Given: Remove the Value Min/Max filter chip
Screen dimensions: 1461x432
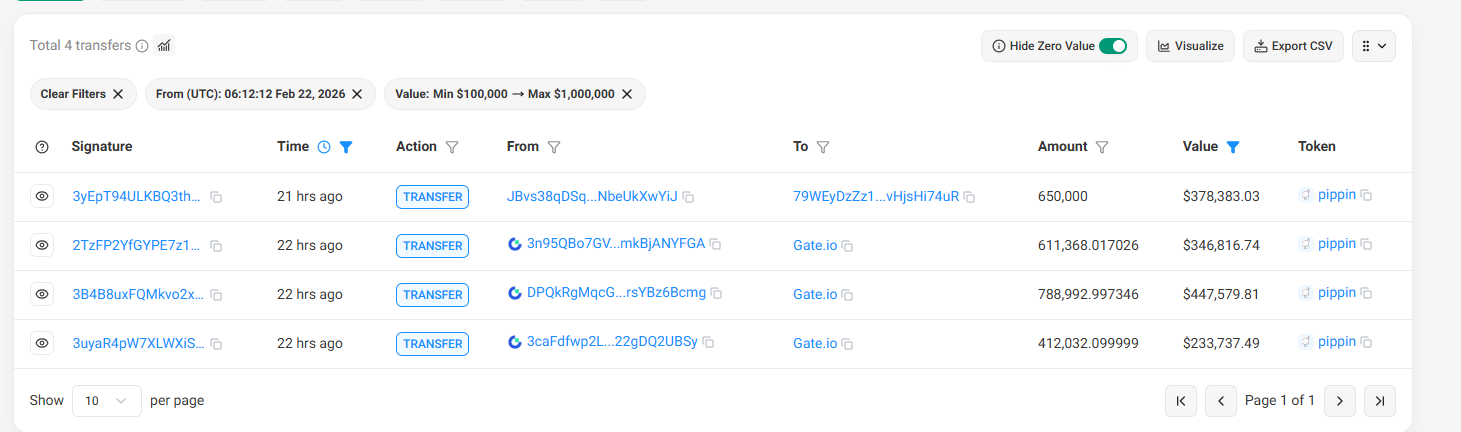Looking at the screenshot, I should coord(627,94).
